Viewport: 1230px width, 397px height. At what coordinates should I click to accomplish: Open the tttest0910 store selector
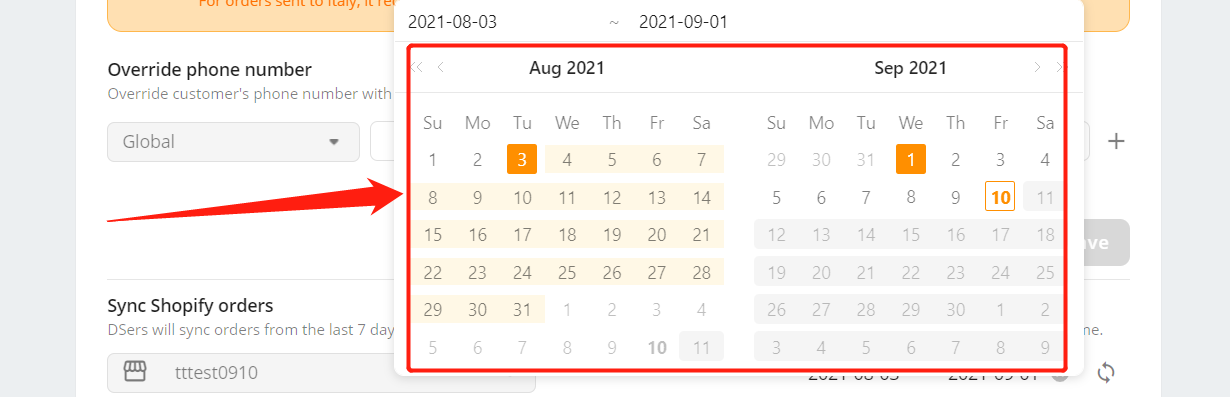pos(321,373)
